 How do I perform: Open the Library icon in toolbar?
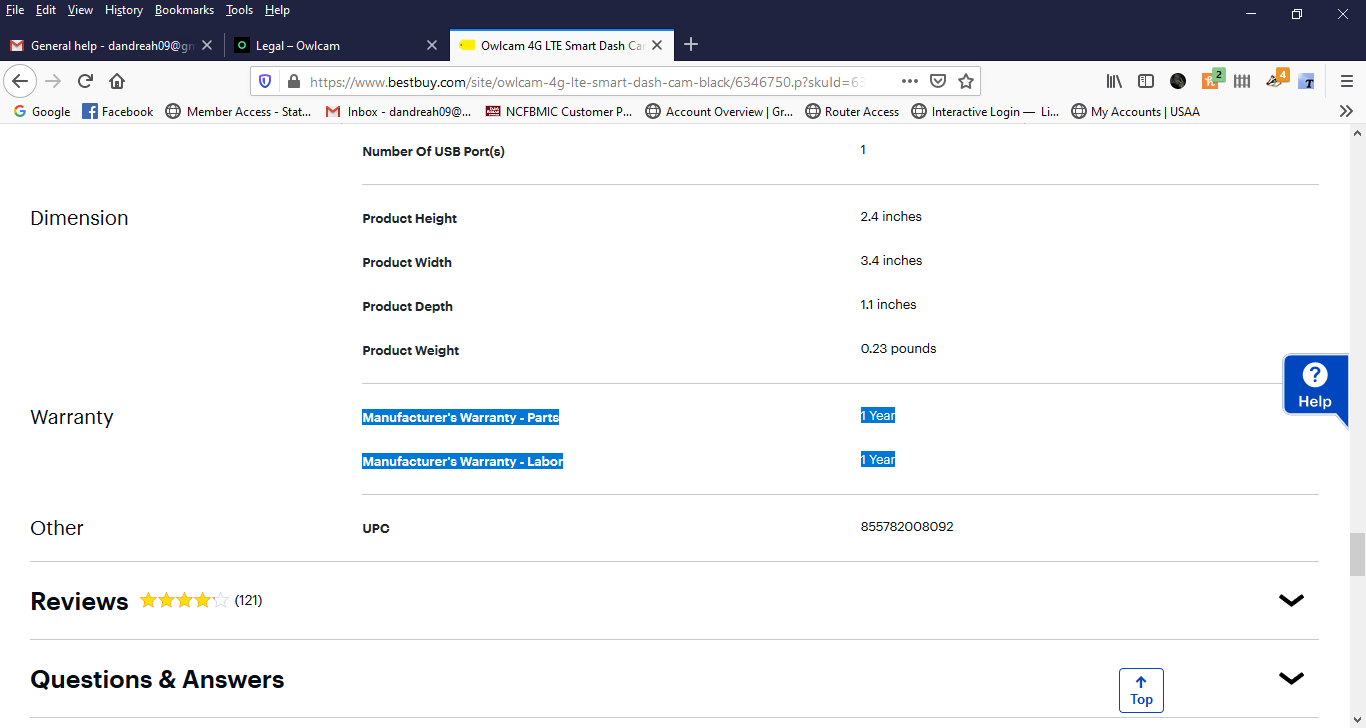pos(1114,81)
